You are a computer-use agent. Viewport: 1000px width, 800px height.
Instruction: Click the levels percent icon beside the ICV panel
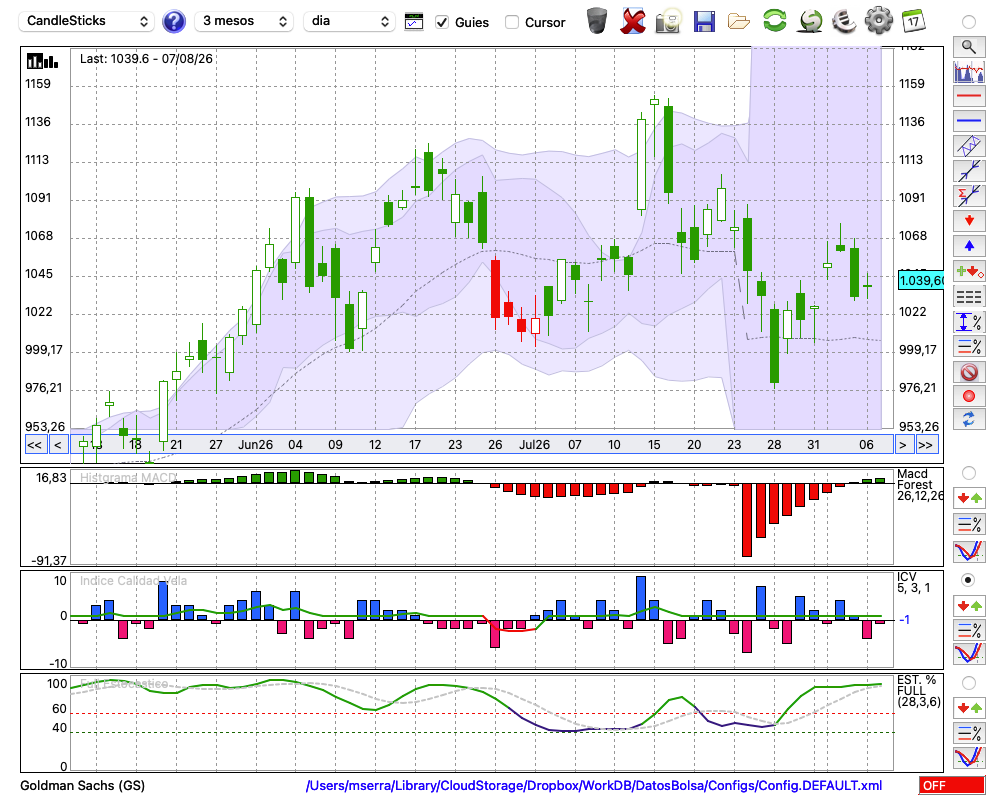point(969,630)
